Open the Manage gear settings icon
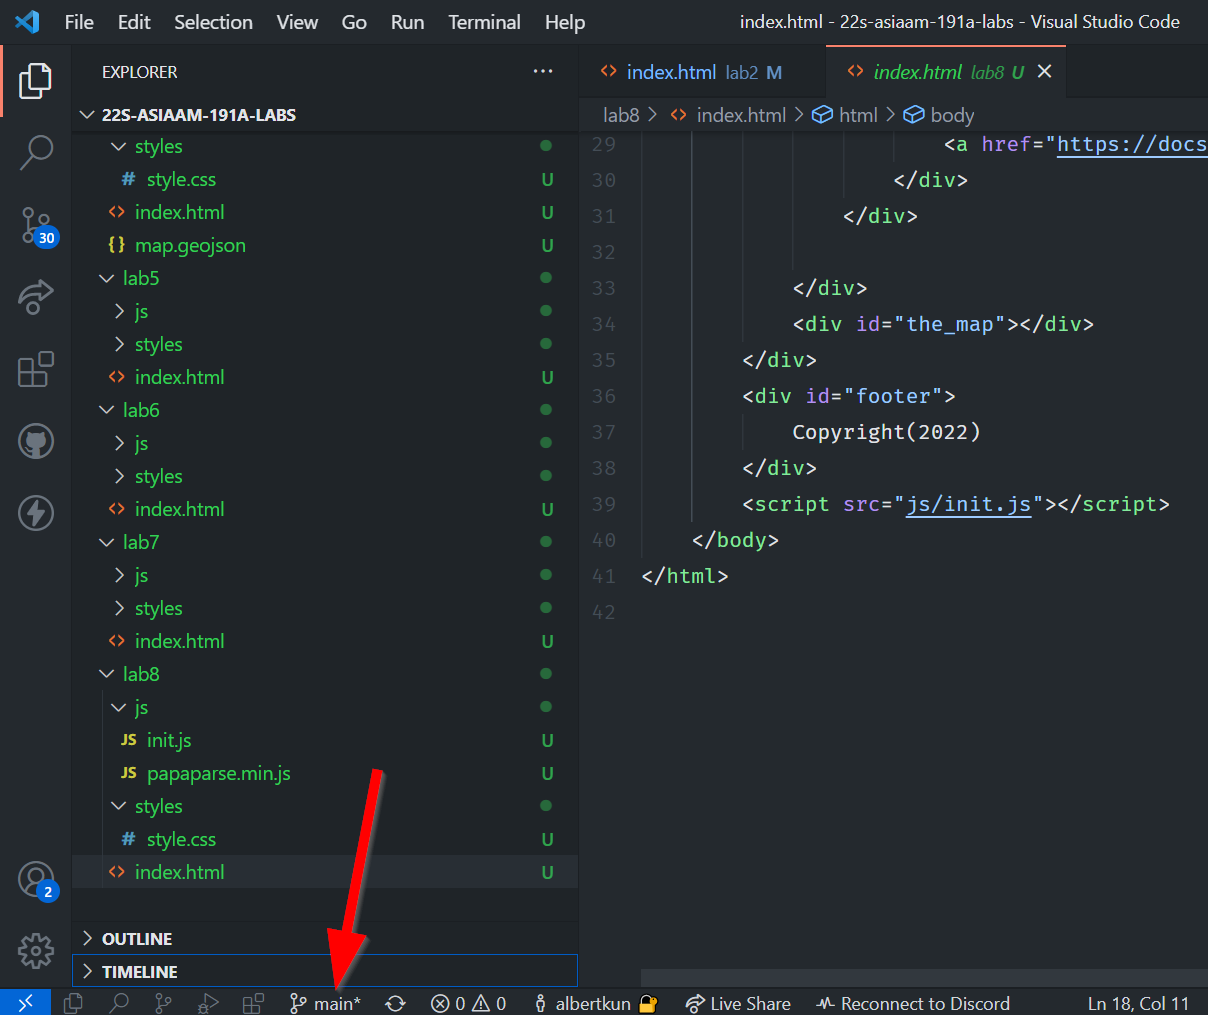 36,950
